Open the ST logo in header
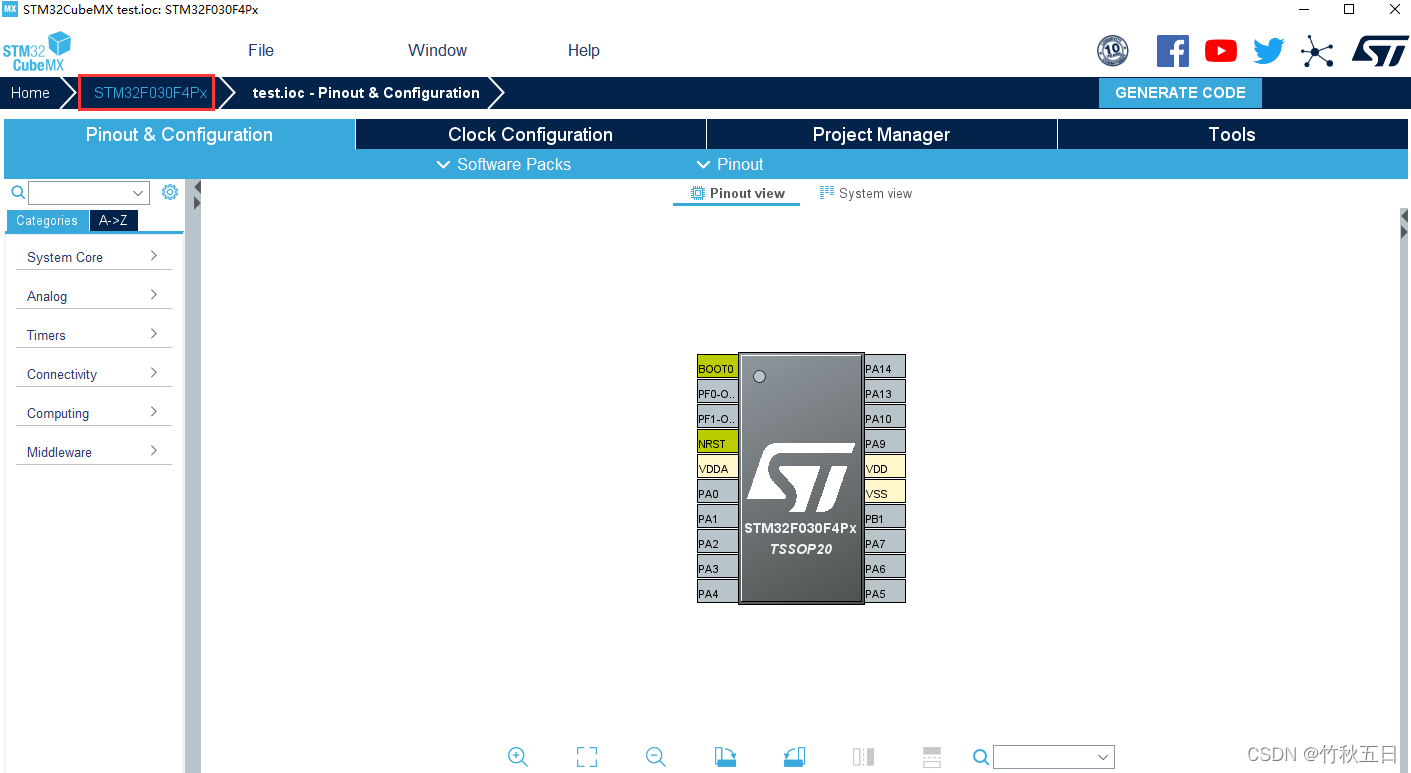1411x773 pixels. (1379, 51)
